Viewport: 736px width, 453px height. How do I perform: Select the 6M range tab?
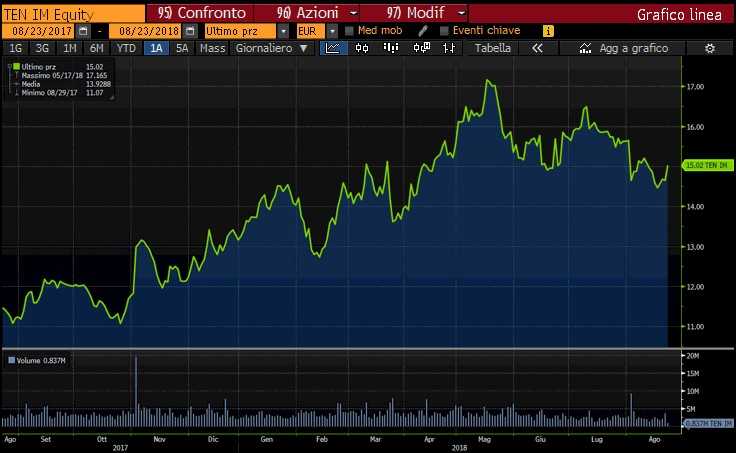[96, 48]
